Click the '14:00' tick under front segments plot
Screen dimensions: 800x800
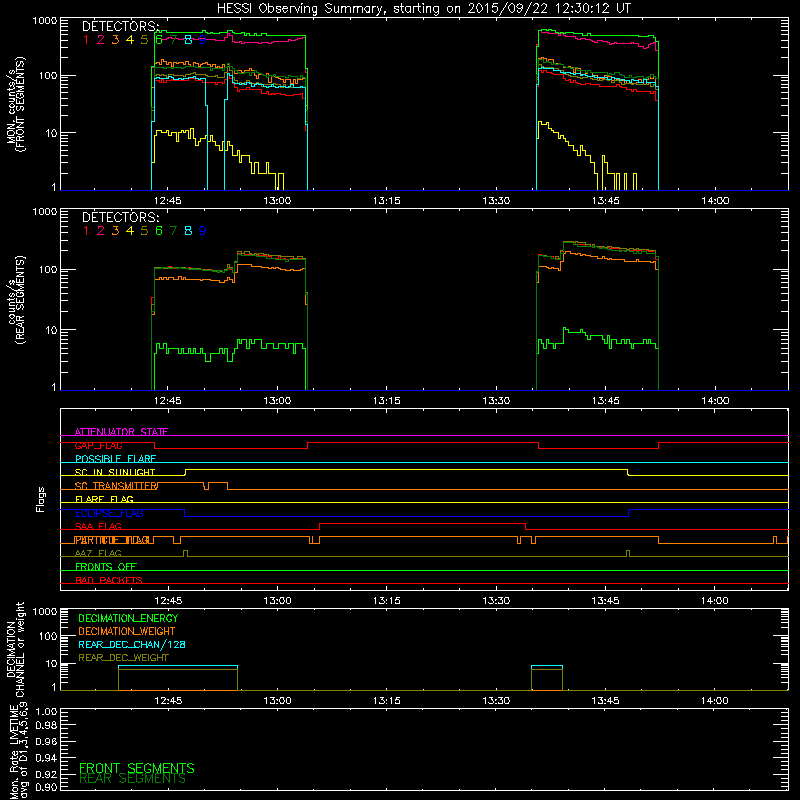(715, 201)
